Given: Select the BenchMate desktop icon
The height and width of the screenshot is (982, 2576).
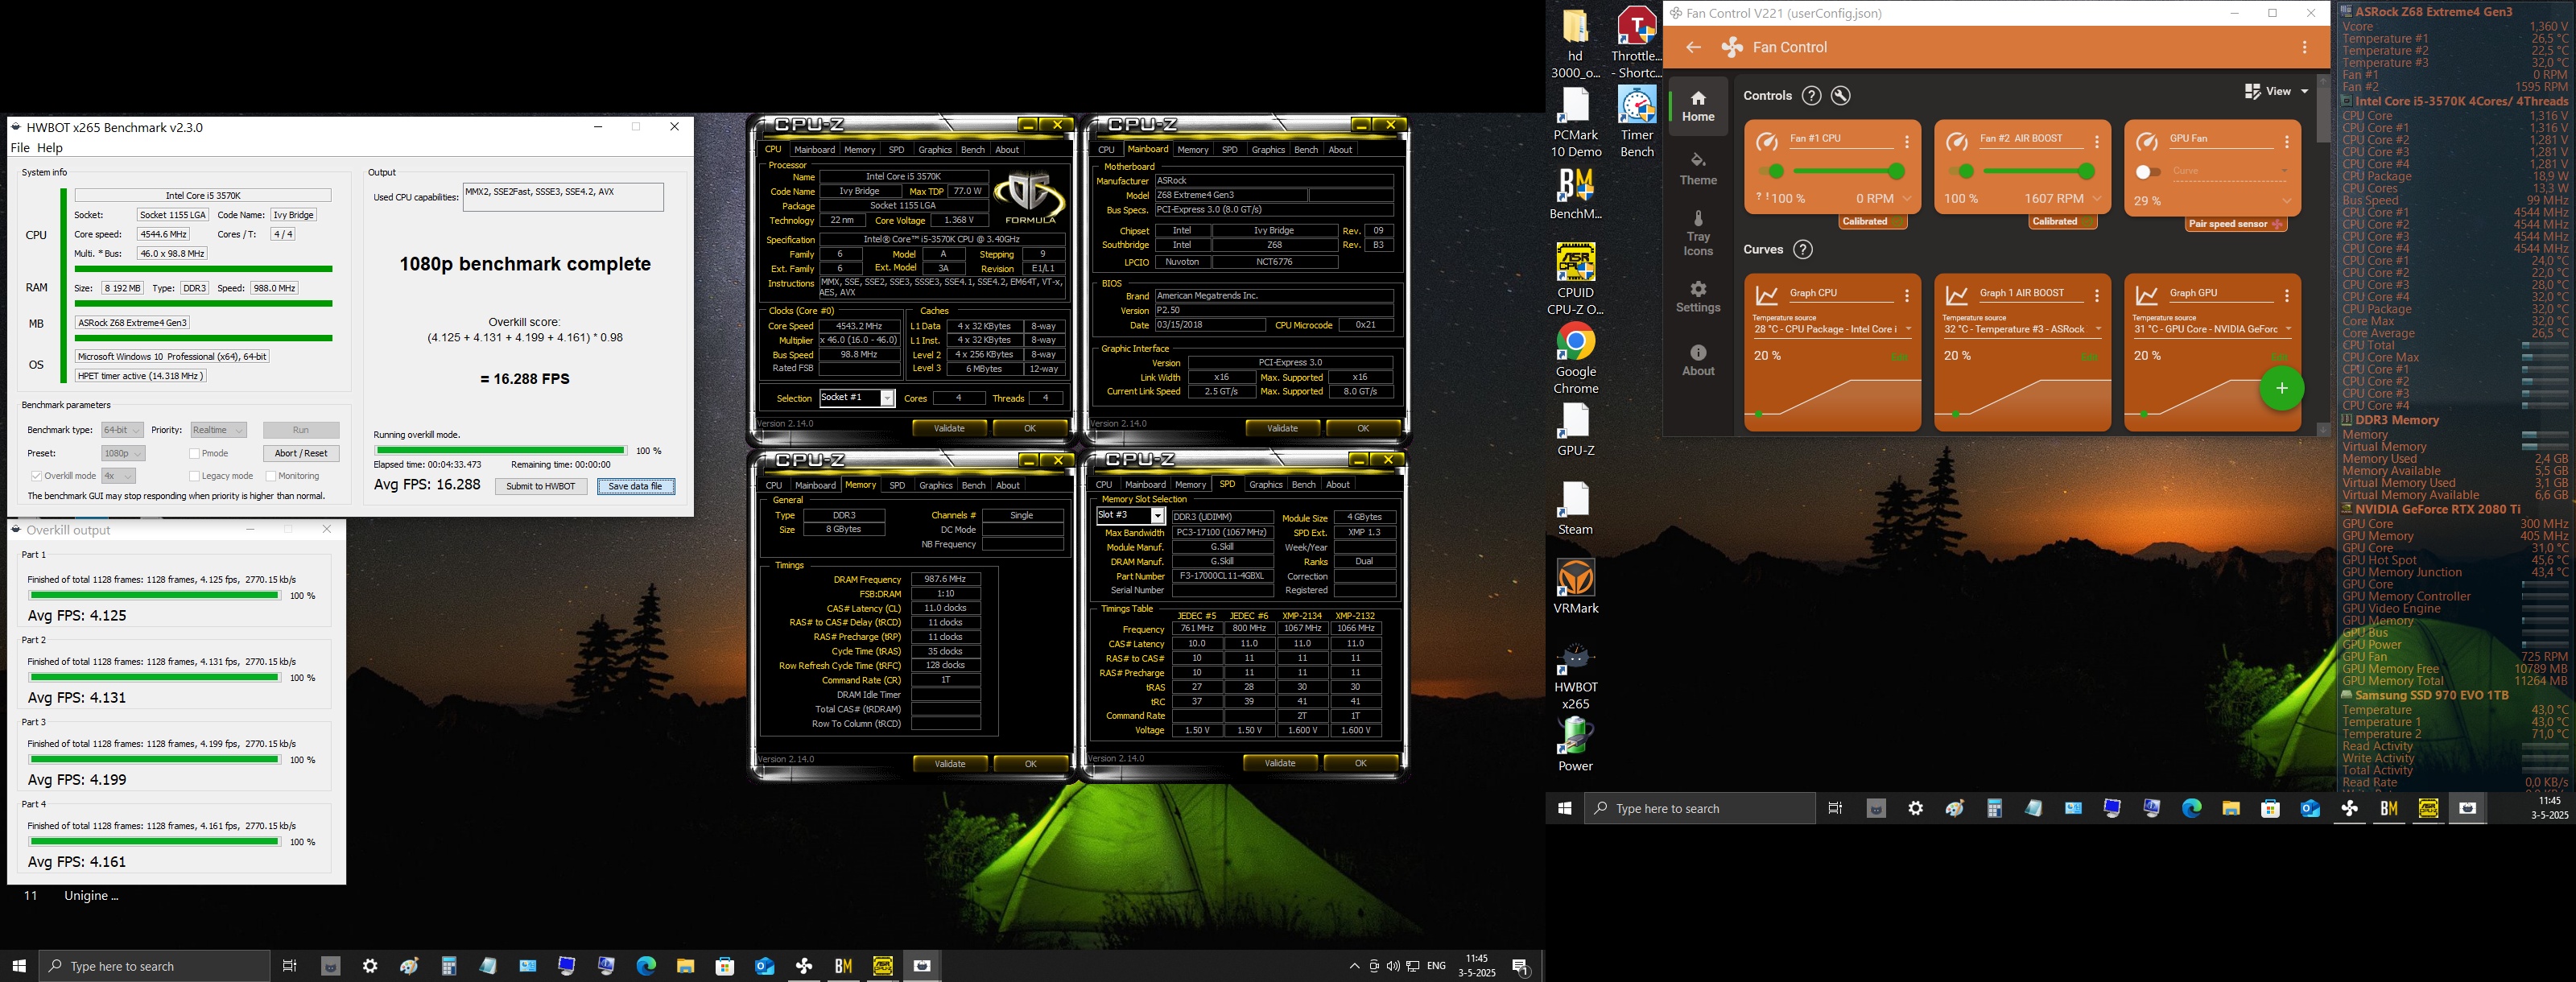Looking at the screenshot, I should click(x=1576, y=193).
